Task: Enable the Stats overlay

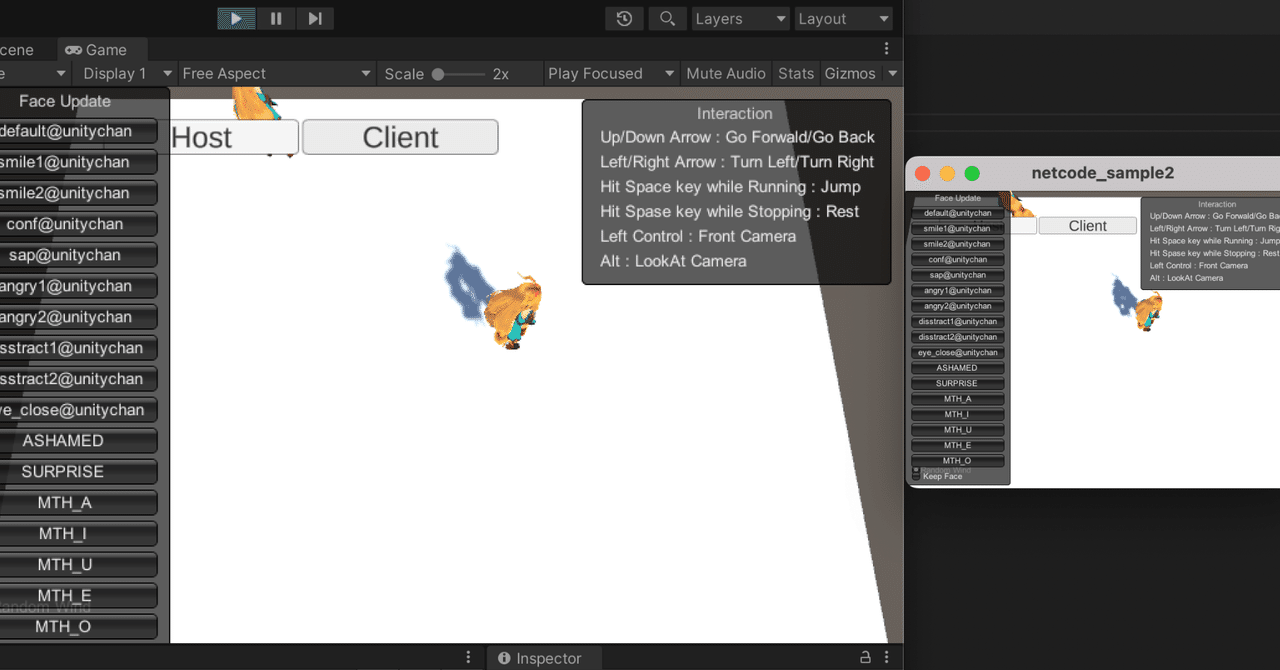Action: (796, 73)
